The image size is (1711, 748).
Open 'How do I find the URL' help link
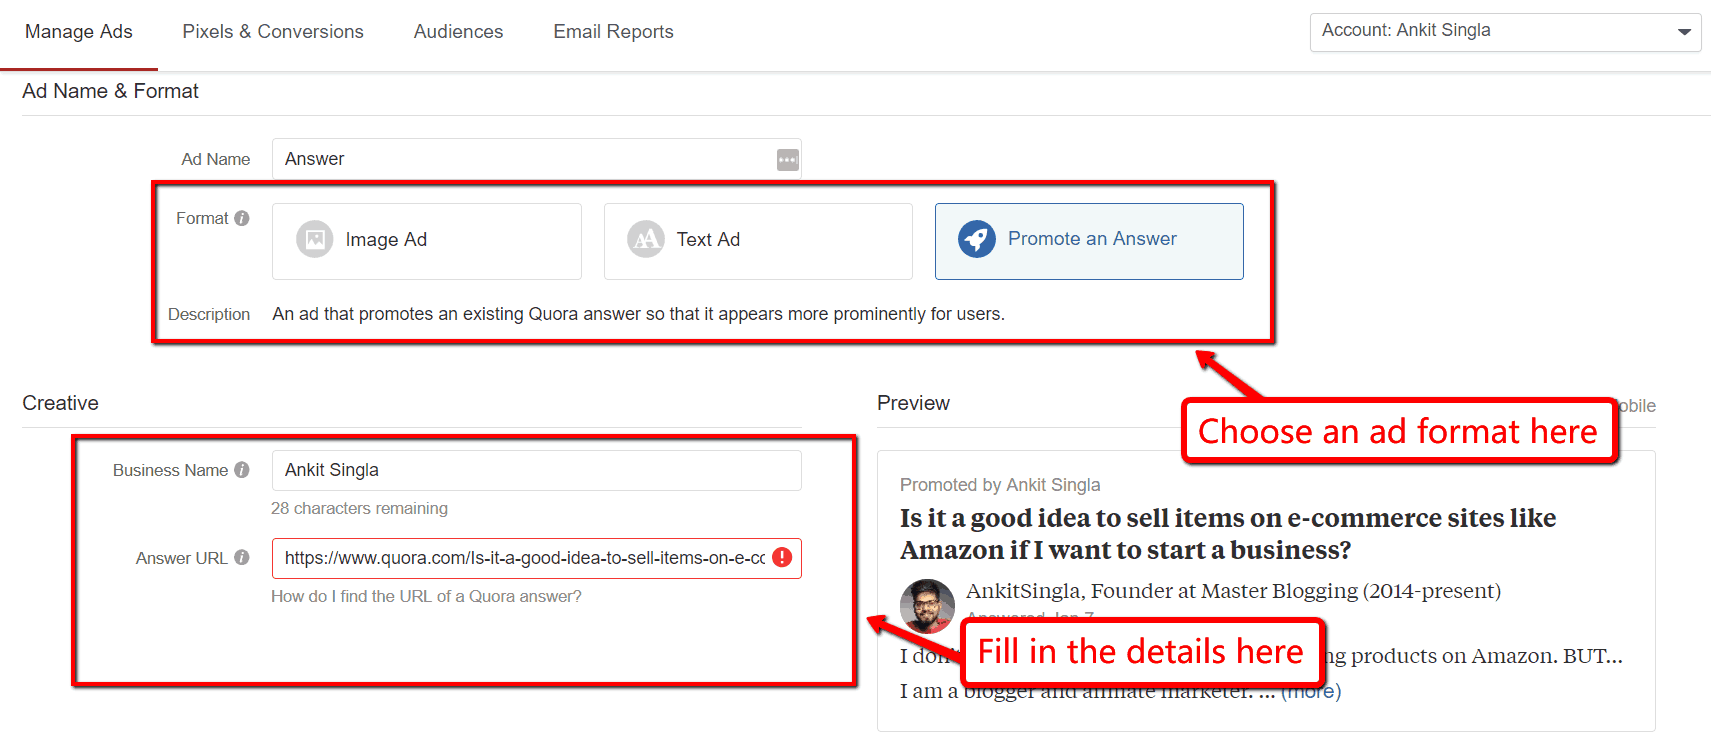[x=426, y=596]
